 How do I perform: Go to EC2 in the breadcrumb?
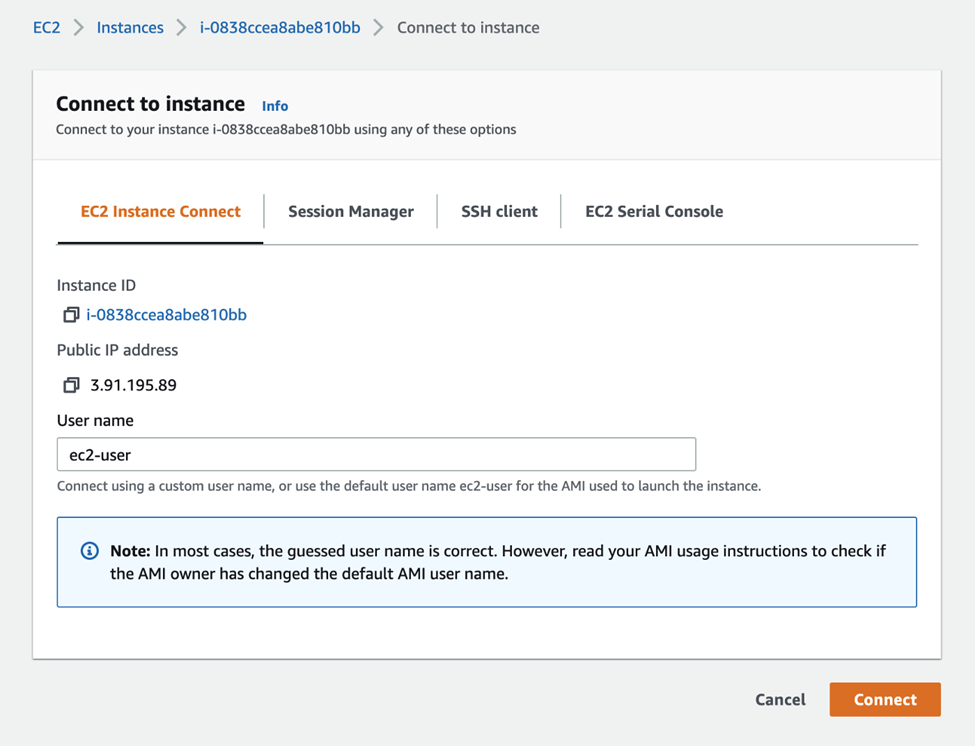47,28
